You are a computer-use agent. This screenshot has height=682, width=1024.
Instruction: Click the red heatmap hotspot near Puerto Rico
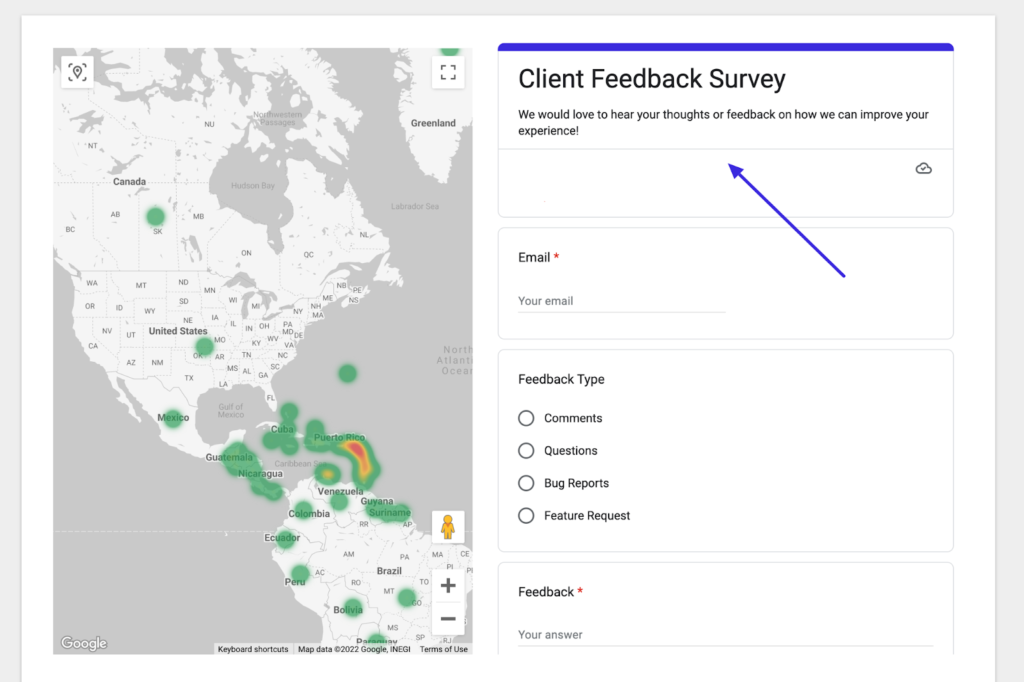click(x=356, y=450)
